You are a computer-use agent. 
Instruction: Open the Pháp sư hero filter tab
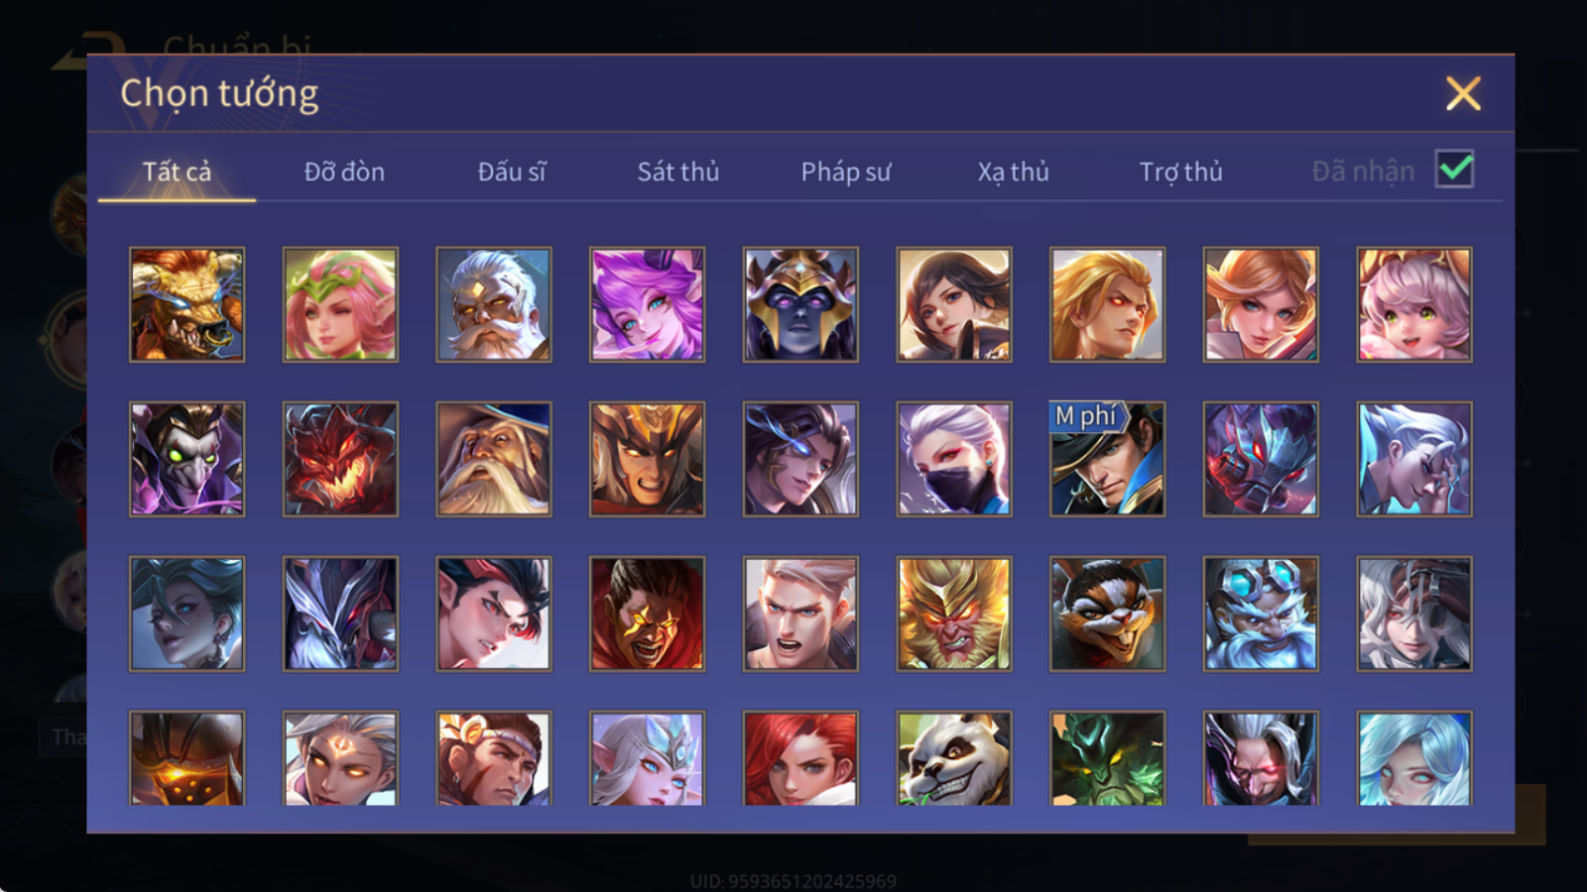[845, 171]
